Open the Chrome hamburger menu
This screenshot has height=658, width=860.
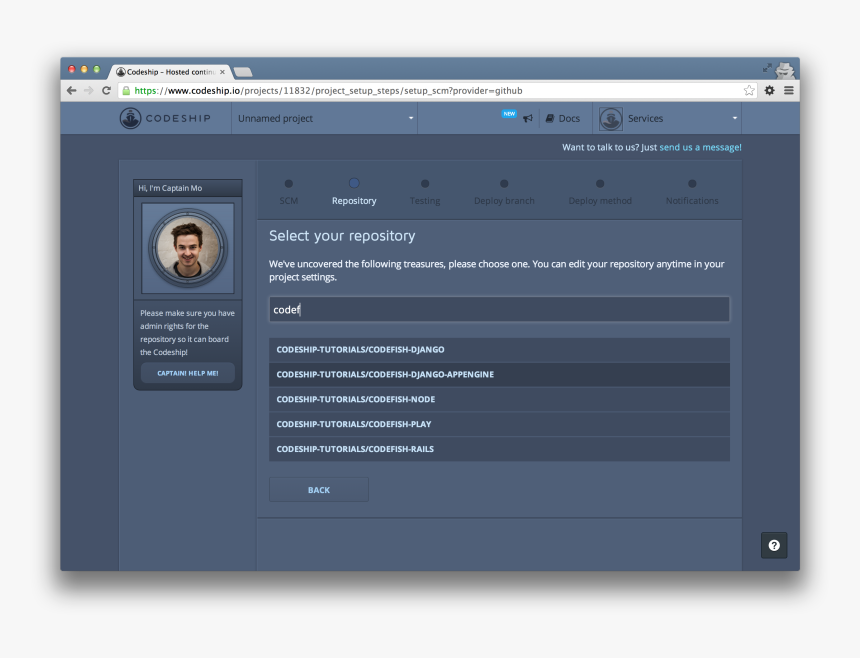tap(789, 90)
